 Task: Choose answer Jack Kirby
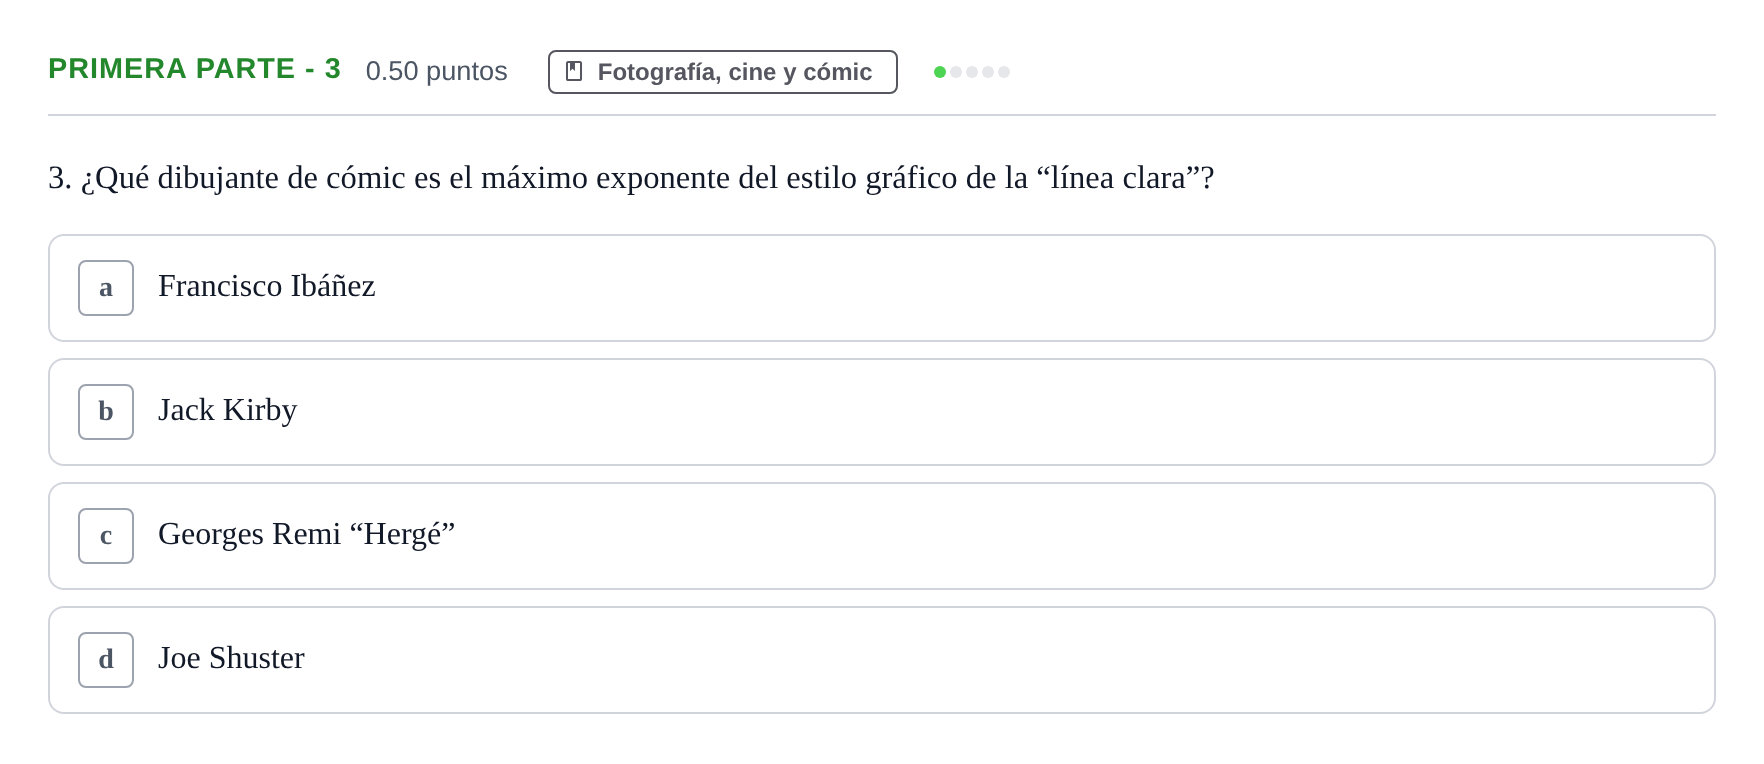(227, 411)
